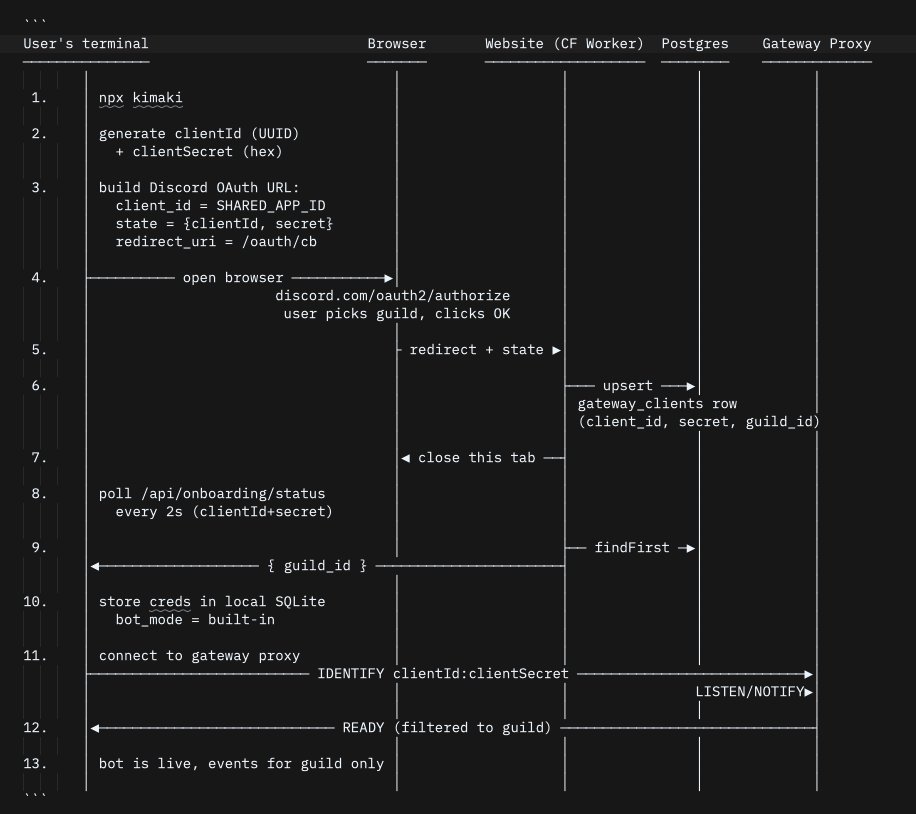Click "every 2s (clientId+secret)" line
Image resolution: width=916 pixels, height=814 pixels.
[x=224, y=512]
